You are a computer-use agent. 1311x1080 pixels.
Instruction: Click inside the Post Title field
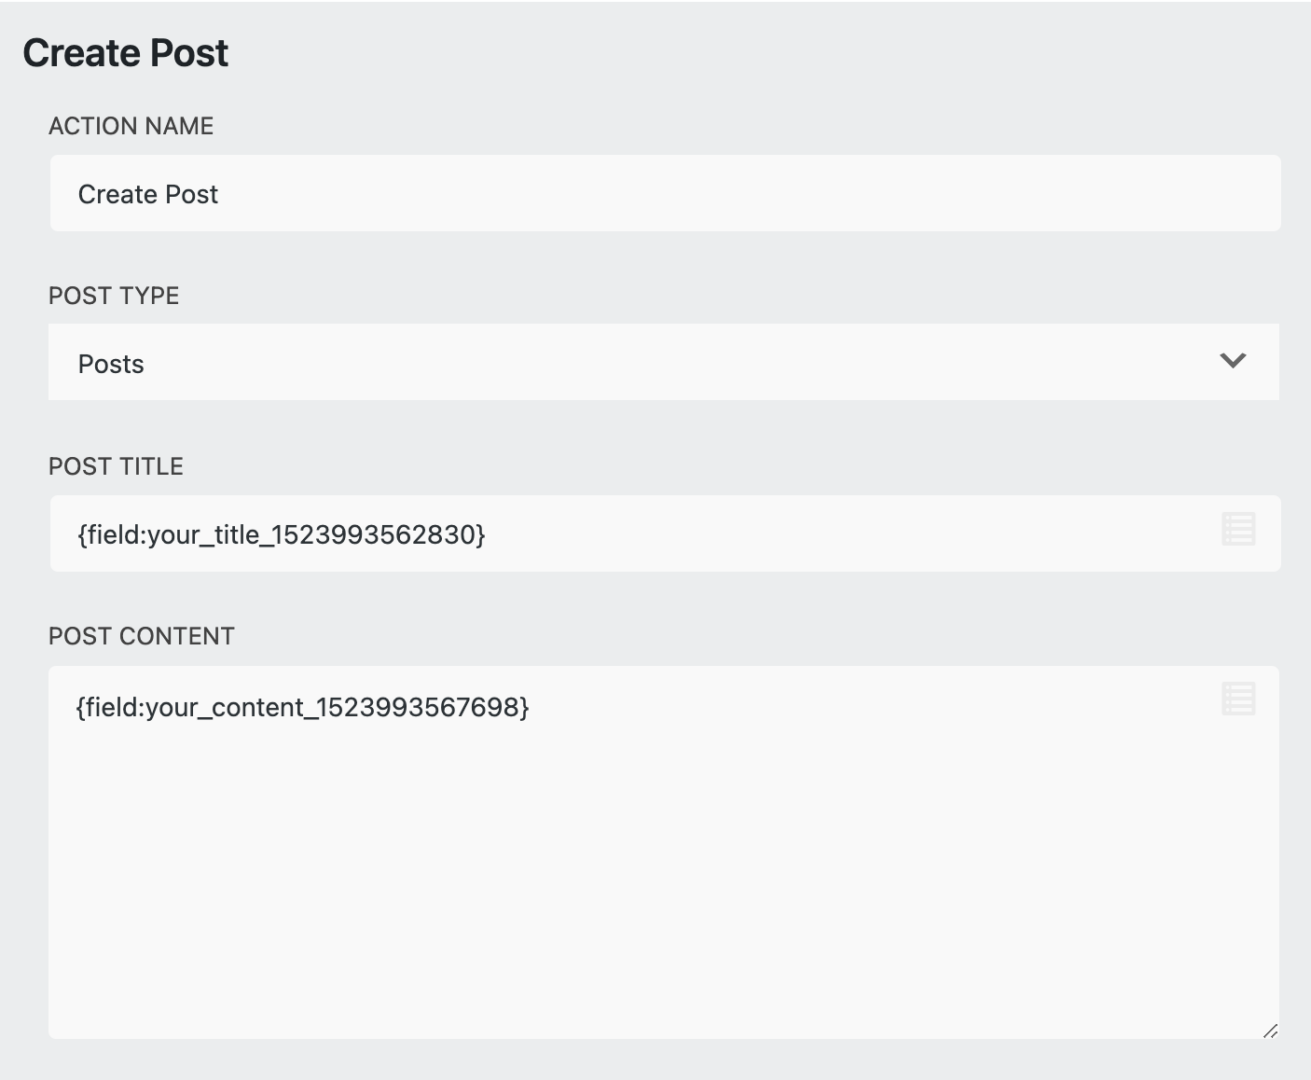(x=600, y=532)
